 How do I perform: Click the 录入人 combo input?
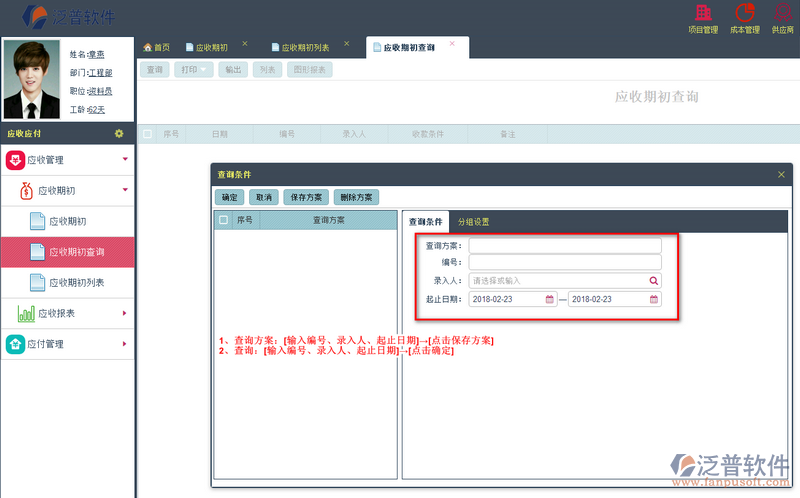pyautogui.click(x=565, y=281)
